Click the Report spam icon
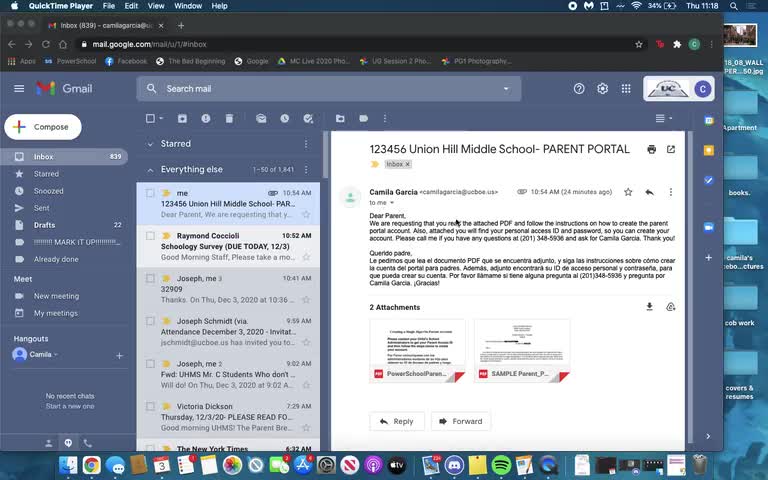Screen dimensions: 768x480 (206, 119)
